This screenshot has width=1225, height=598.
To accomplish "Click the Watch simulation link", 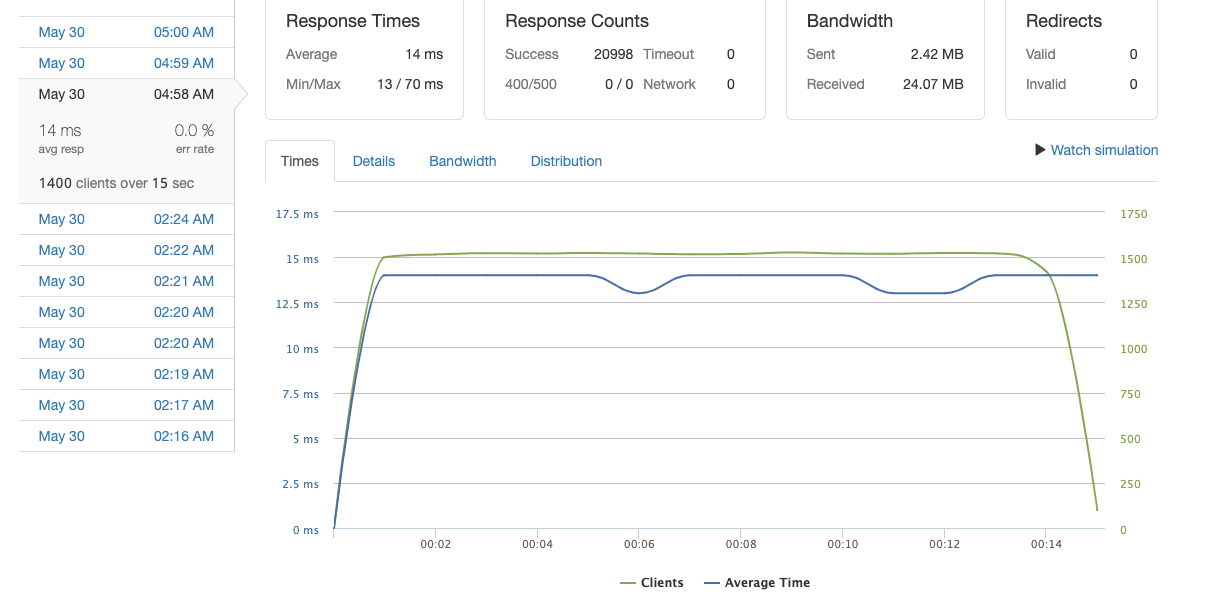I will 1104,150.
